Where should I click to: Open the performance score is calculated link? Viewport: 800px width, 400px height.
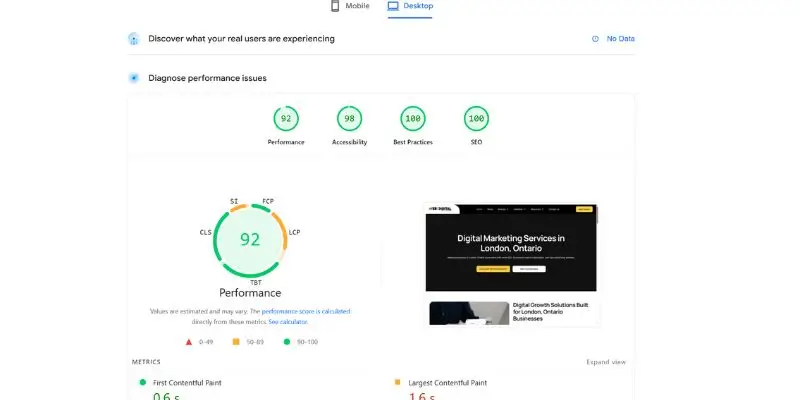(x=306, y=311)
